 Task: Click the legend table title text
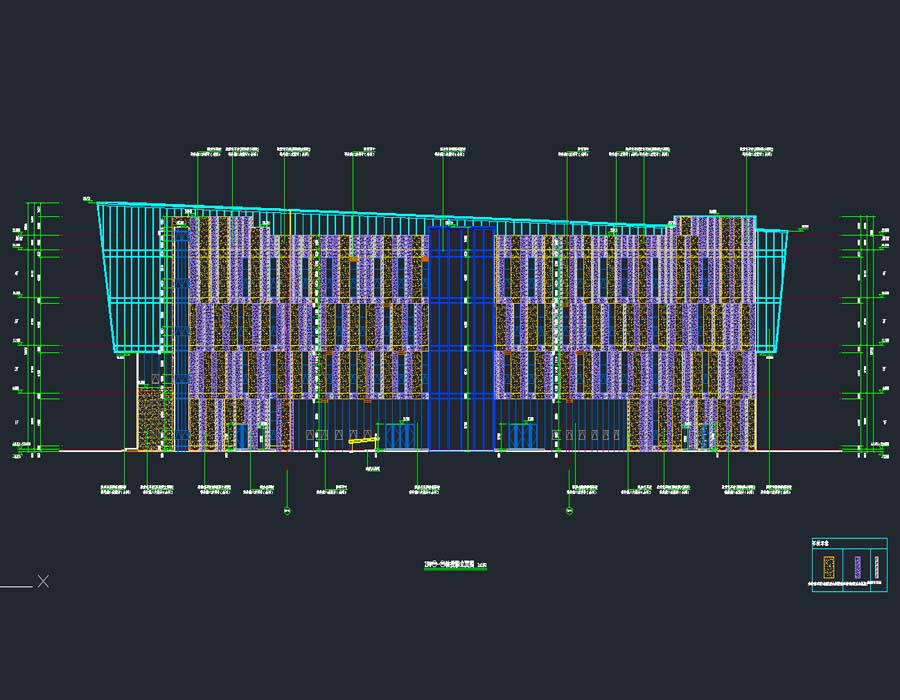pyautogui.click(x=821, y=545)
